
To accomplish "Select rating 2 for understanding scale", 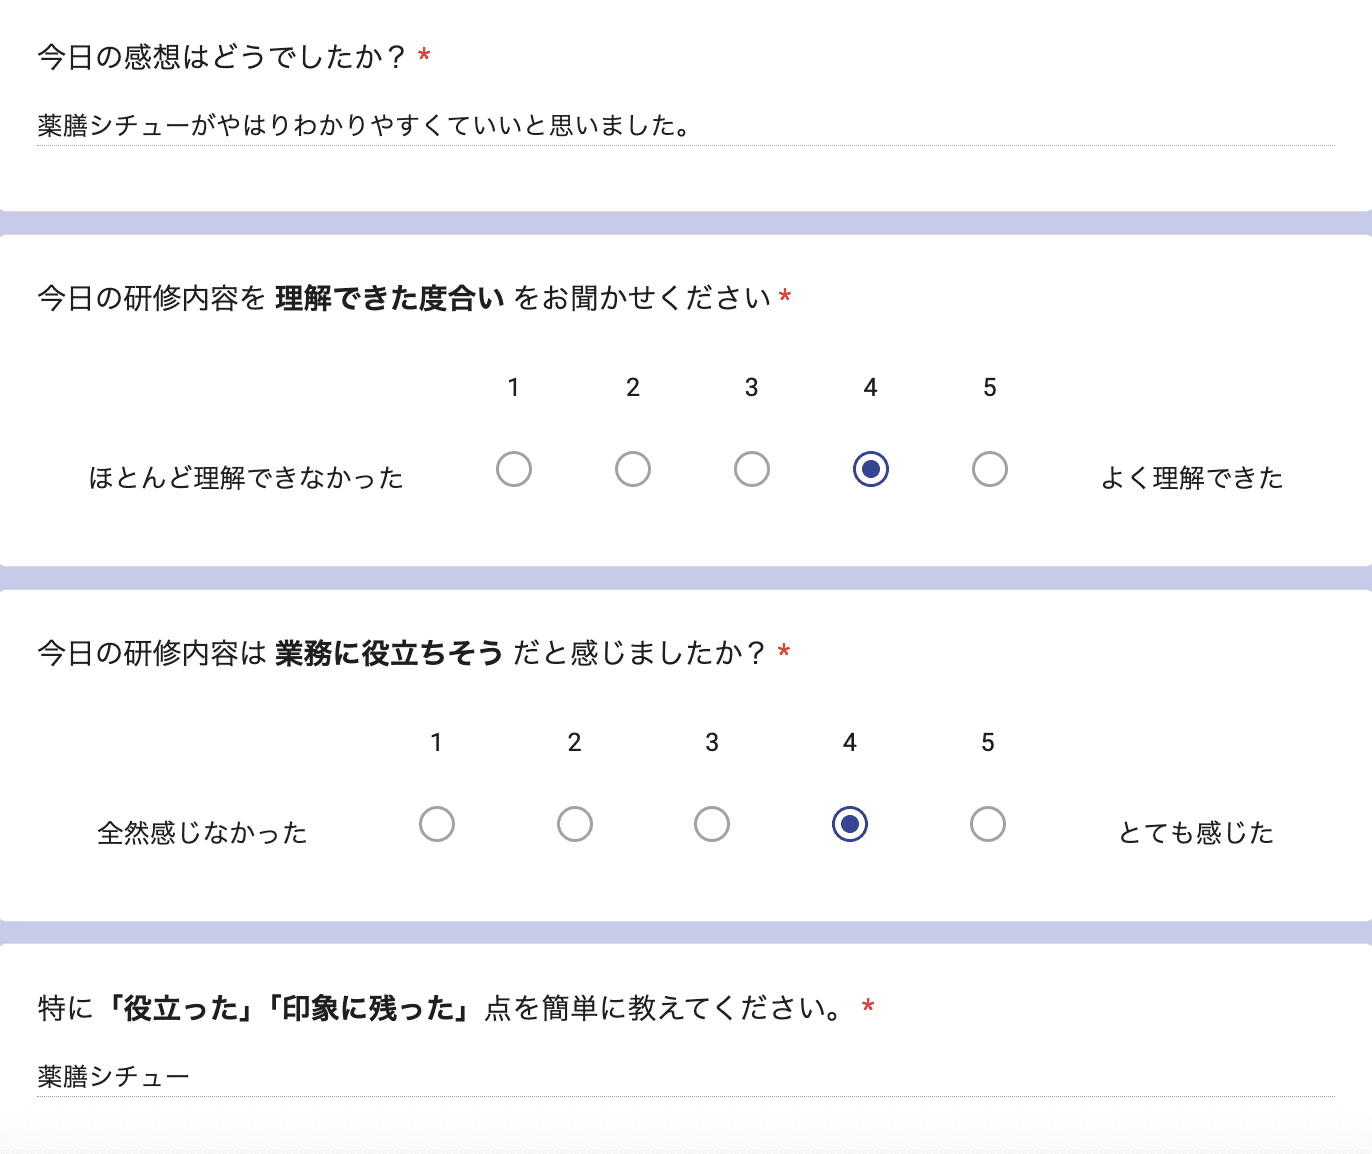I will [x=633, y=468].
